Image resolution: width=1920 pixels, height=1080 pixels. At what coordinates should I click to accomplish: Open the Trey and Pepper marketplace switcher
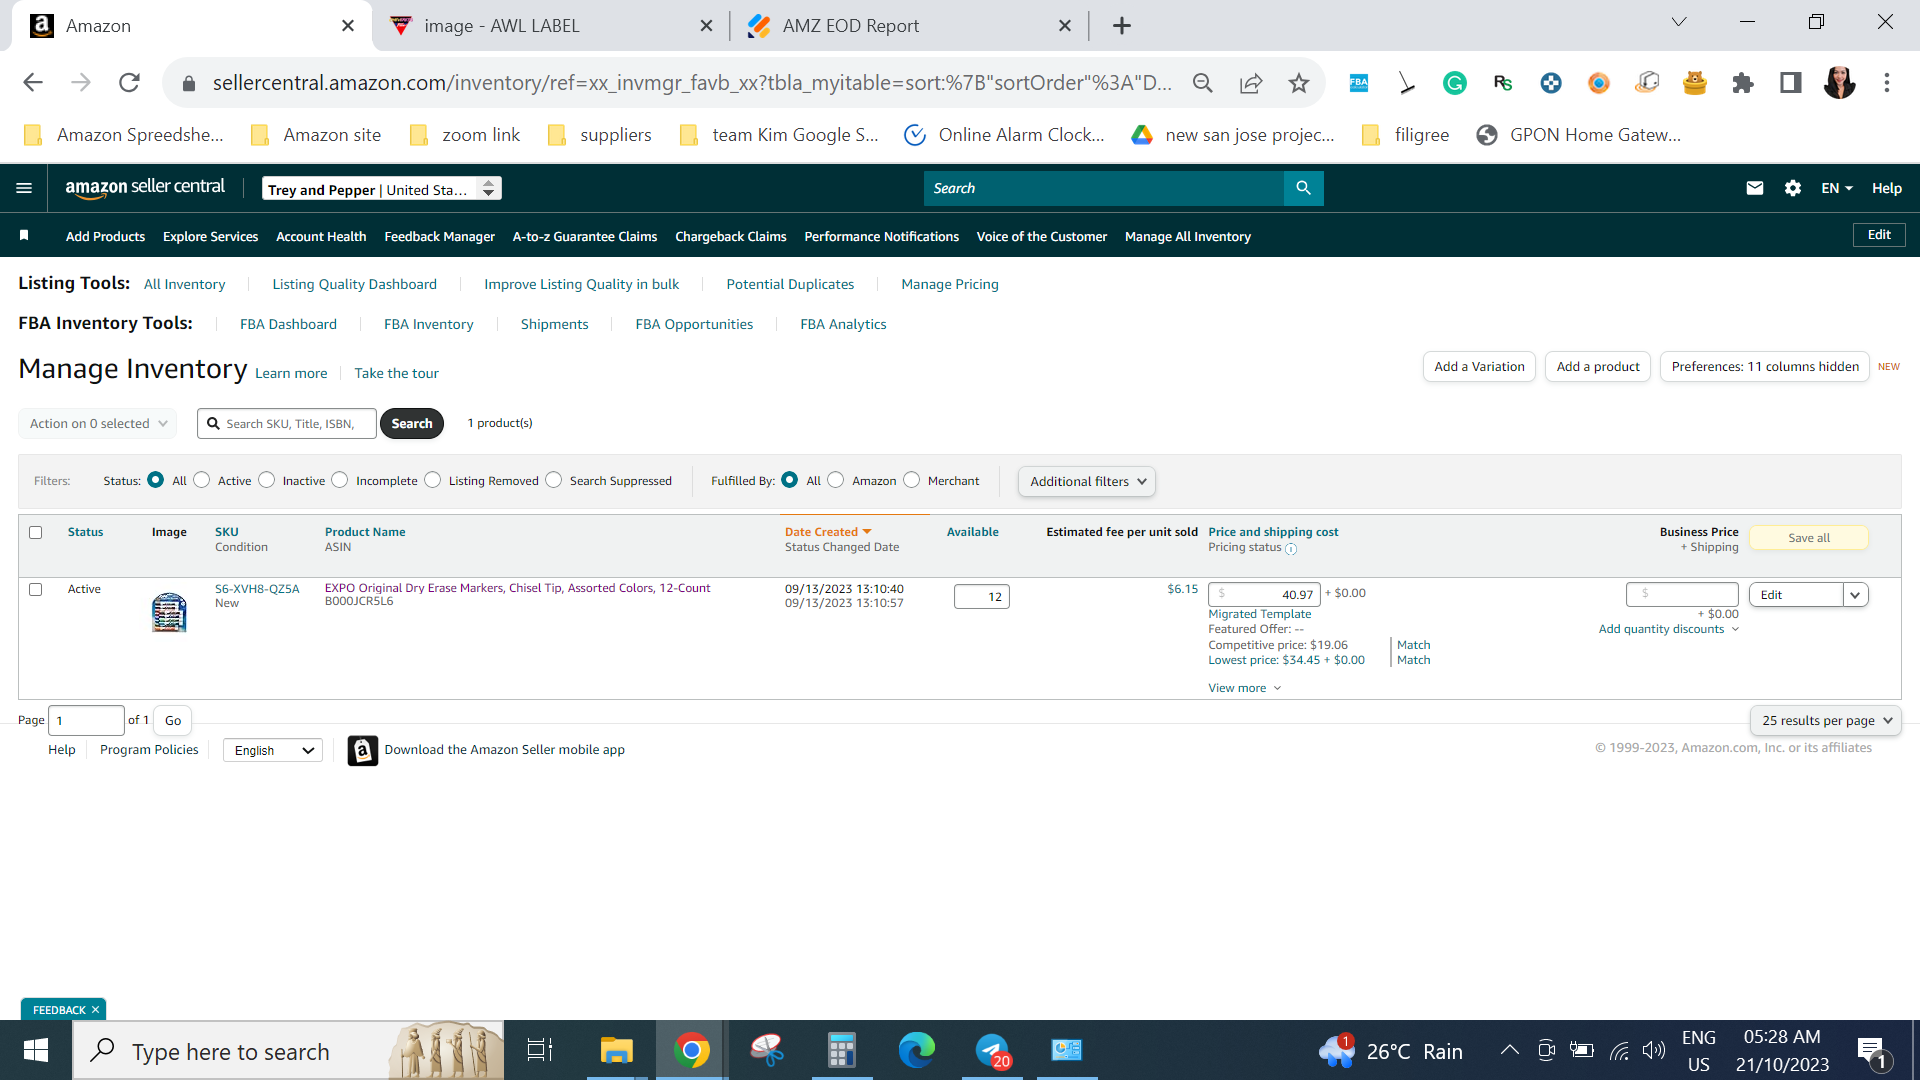pos(382,189)
